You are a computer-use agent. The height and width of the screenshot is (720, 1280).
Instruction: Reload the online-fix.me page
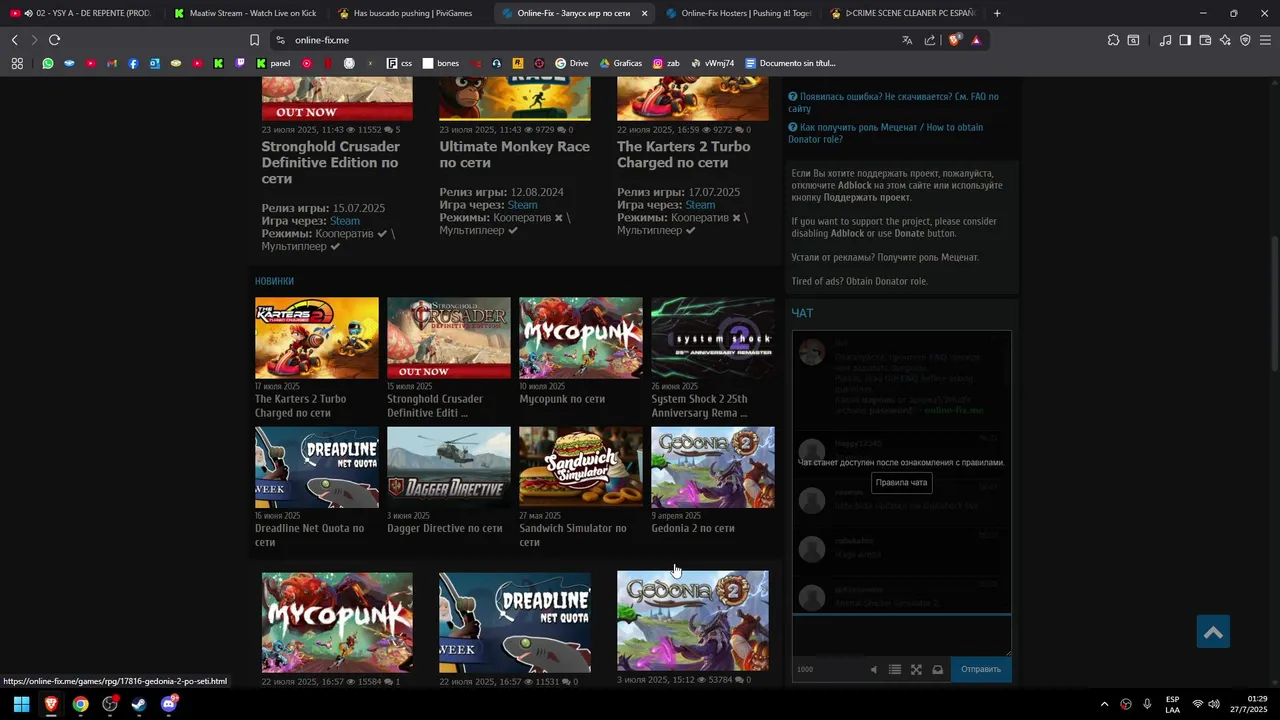(x=54, y=40)
